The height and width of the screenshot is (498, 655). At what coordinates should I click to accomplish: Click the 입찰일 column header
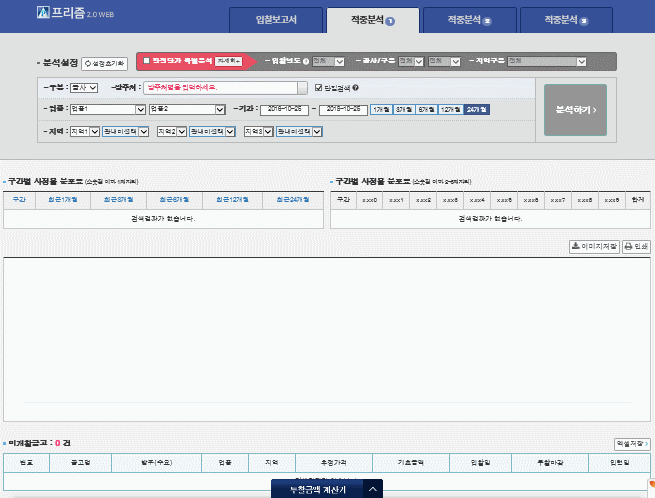click(x=480, y=463)
